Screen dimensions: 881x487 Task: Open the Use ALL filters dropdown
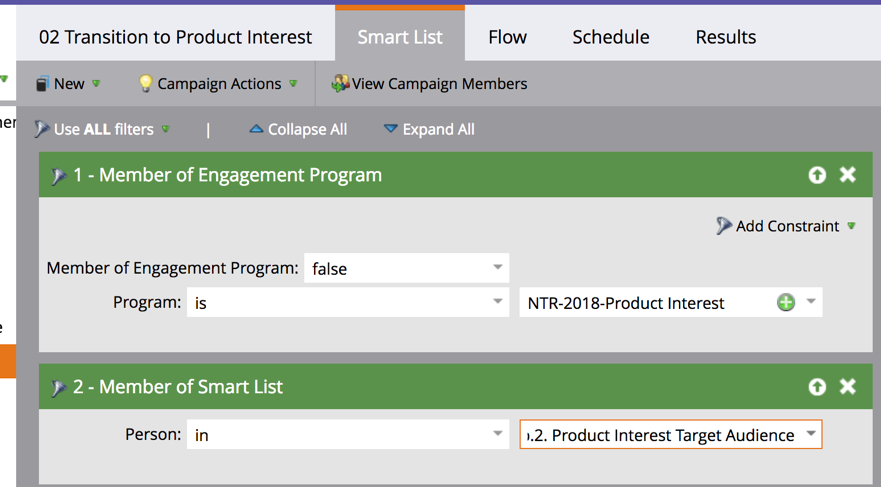click(x=102, y=129)
